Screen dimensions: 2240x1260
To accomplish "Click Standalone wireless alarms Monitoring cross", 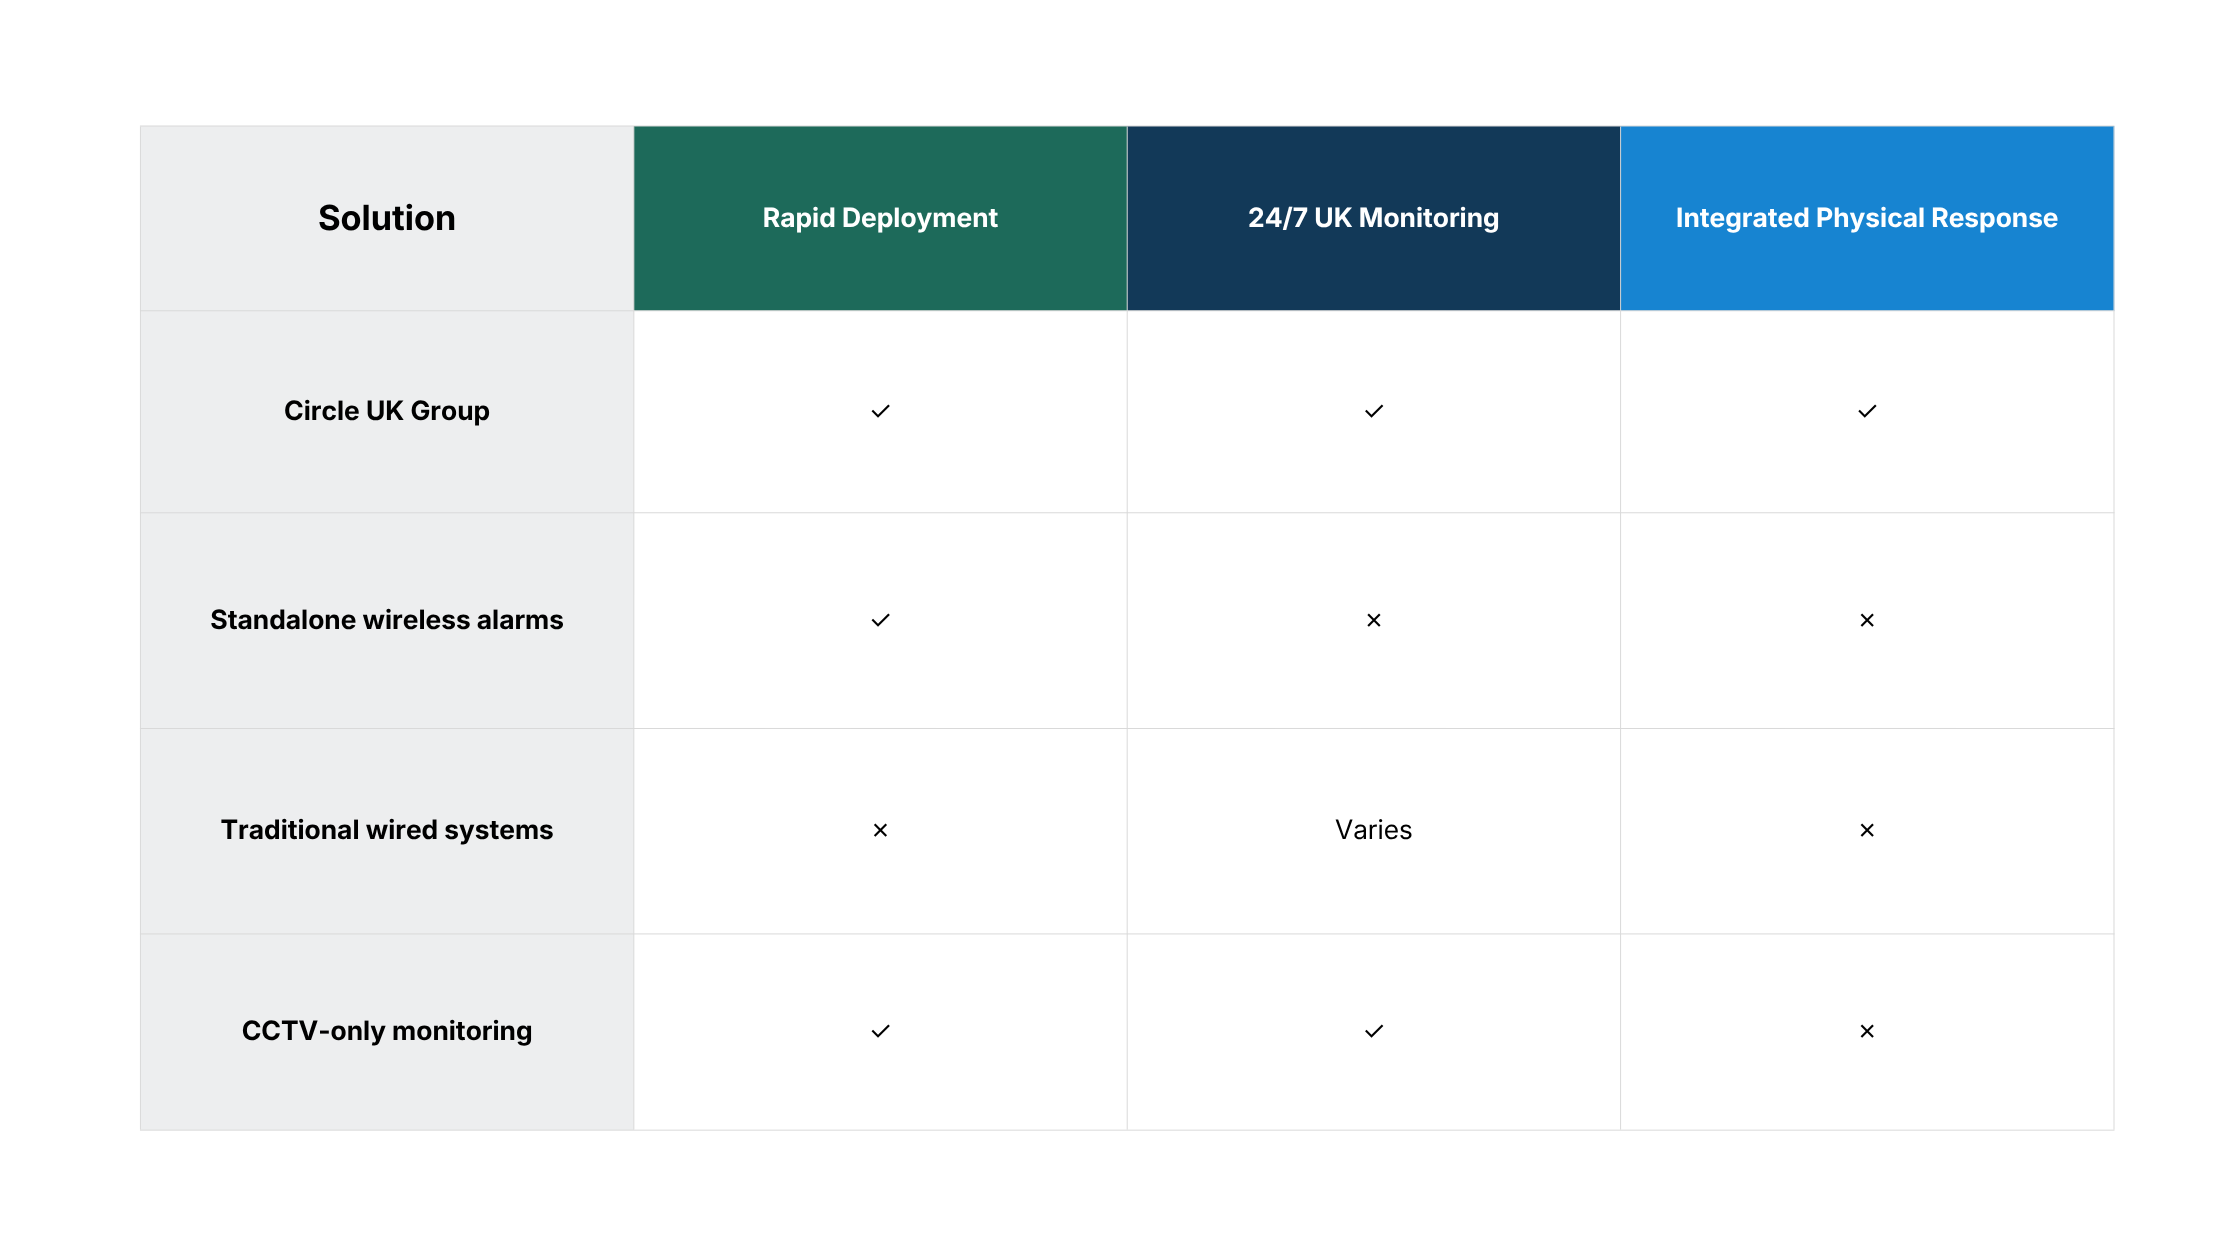I will (1374, 620).
